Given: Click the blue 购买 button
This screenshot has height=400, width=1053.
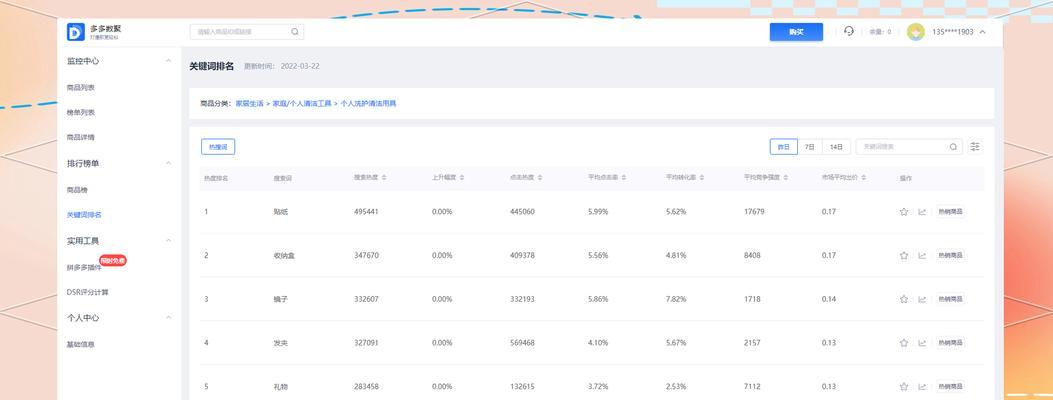Looking at the screenshot, I should click(796, 32).
